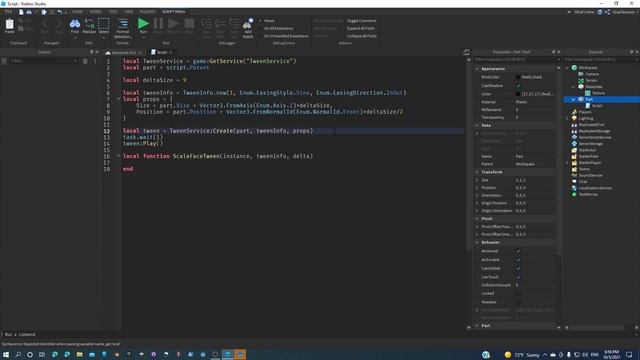The width and height of the screenshot is (640, 360).
Task: Expand the Size property row
Action: 477,180
